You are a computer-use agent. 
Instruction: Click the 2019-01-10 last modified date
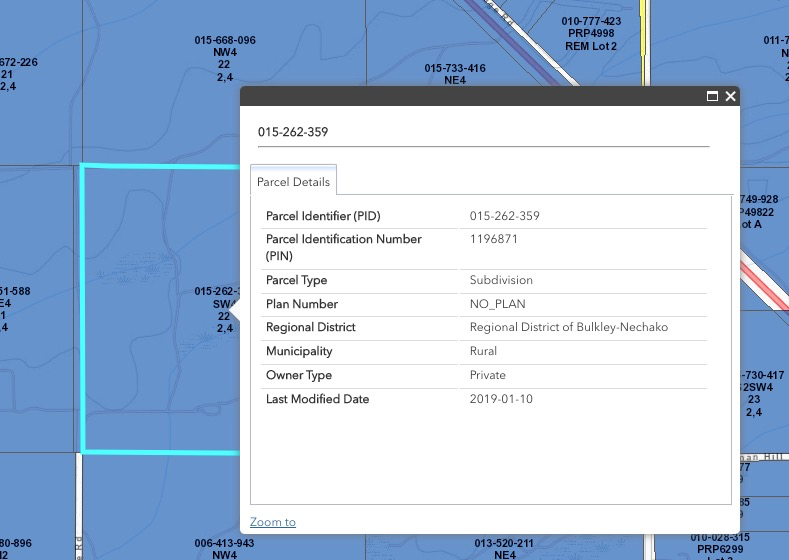point(499,400)
